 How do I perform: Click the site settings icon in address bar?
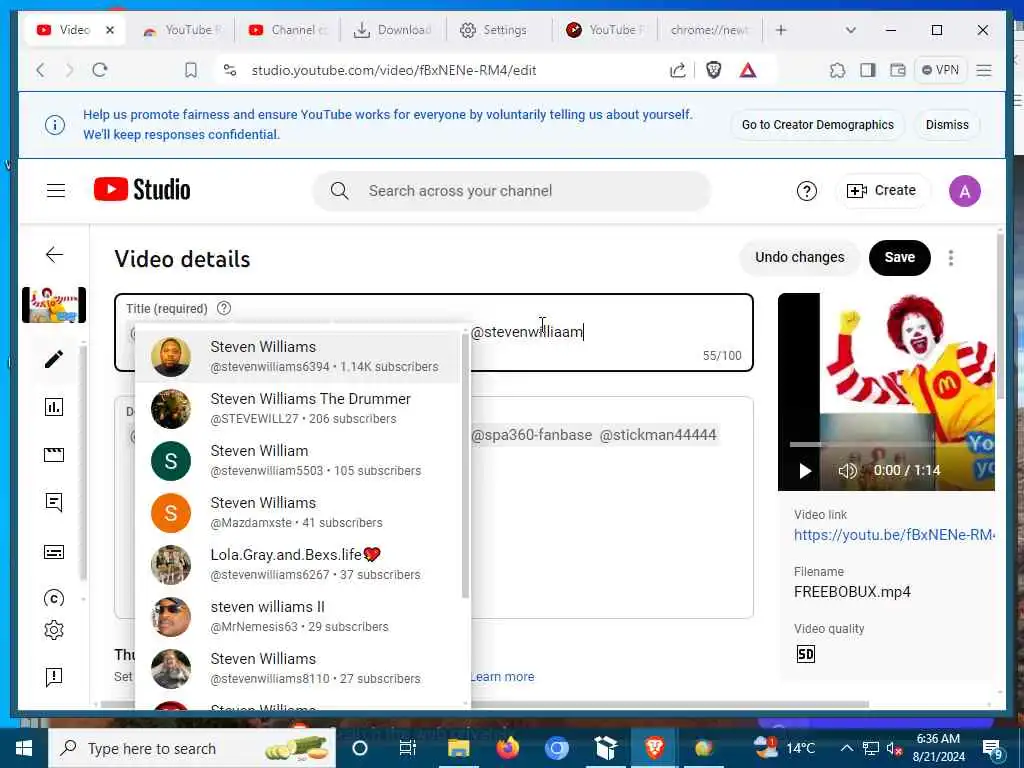230,70
